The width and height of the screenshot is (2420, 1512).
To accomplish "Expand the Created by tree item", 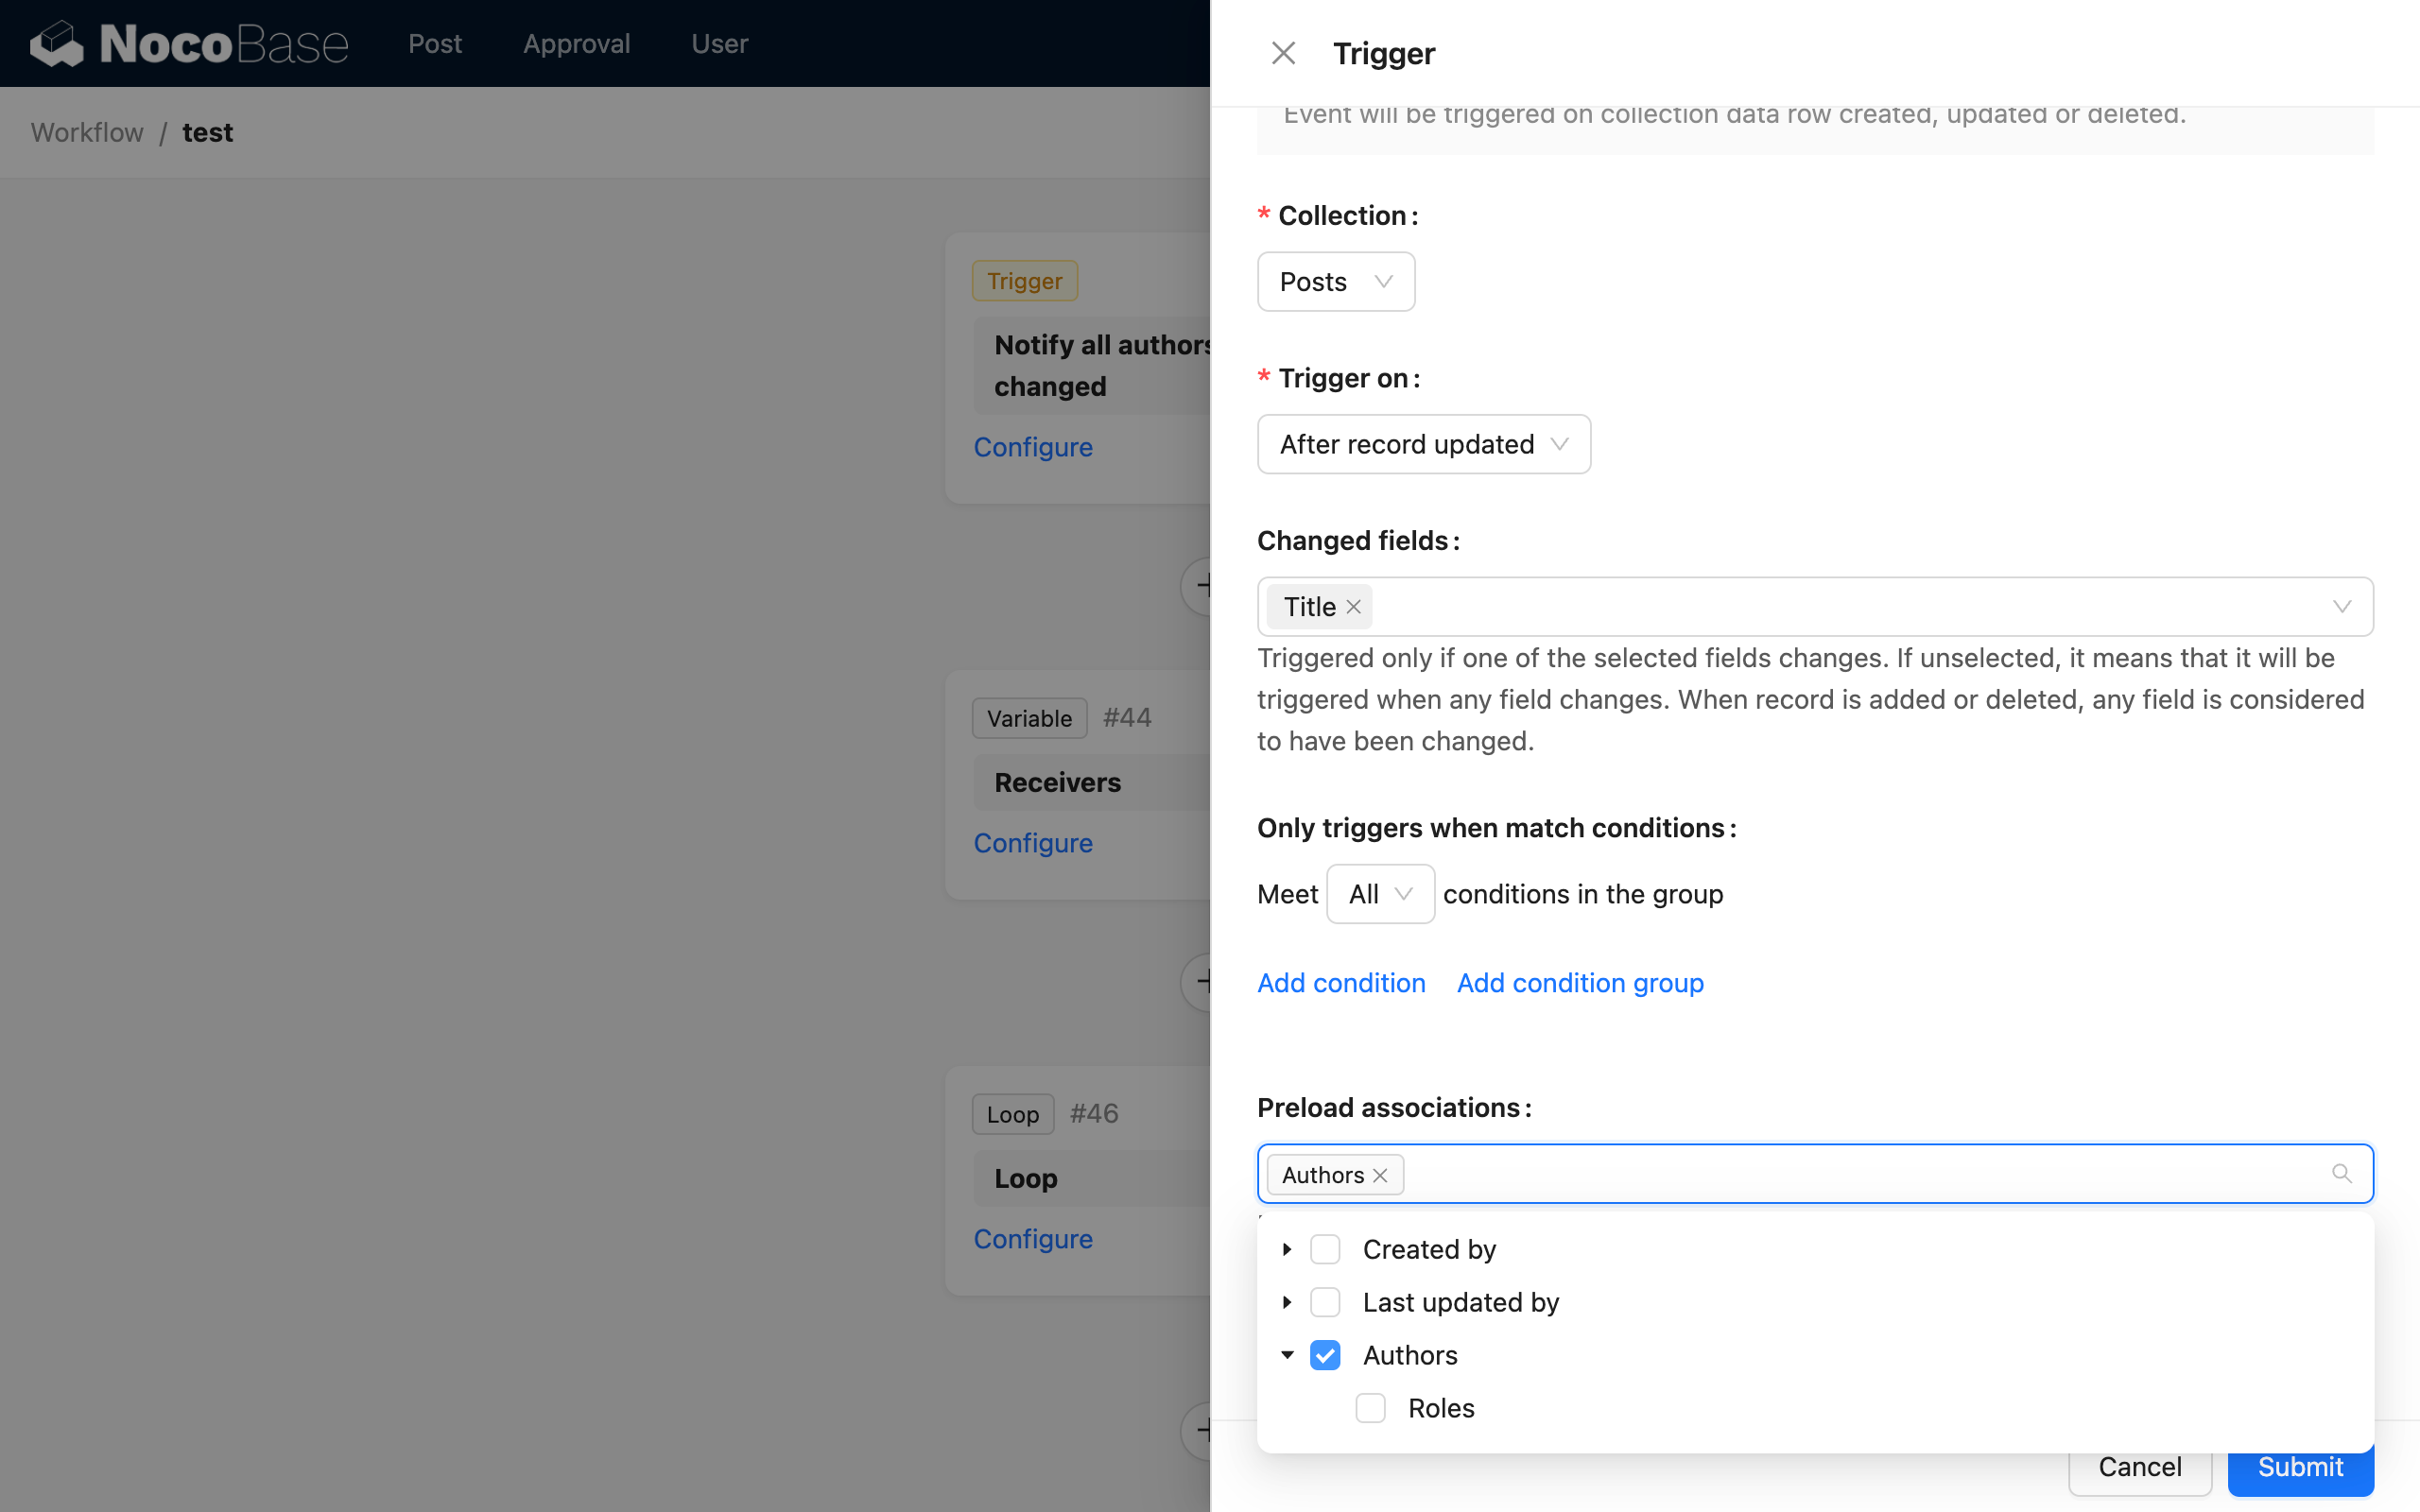I will (1287, 1249).
